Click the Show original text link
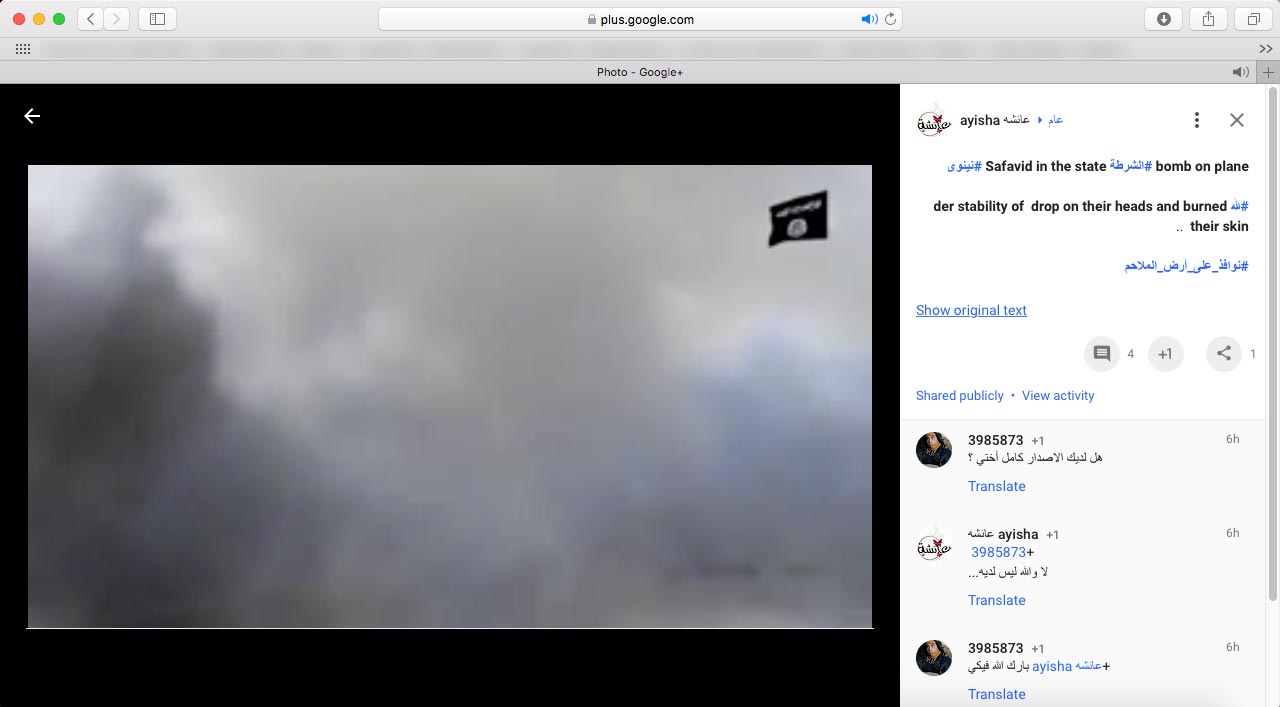Screen dimensions: 1280x707 point(971,310)
